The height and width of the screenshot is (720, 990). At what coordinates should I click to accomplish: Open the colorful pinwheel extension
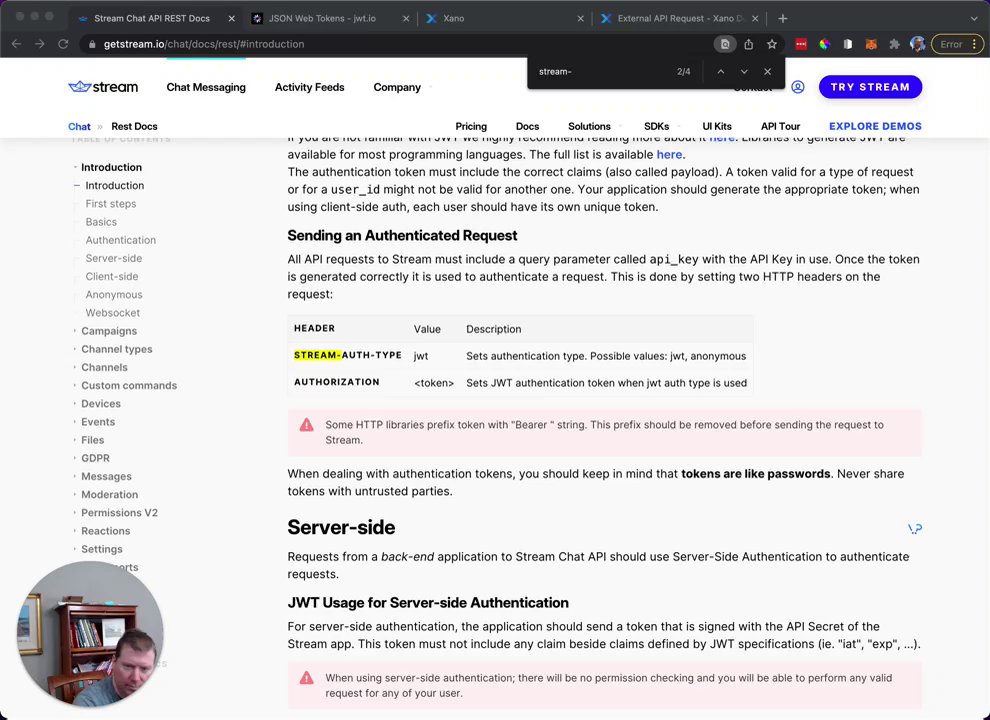[825, 44]
